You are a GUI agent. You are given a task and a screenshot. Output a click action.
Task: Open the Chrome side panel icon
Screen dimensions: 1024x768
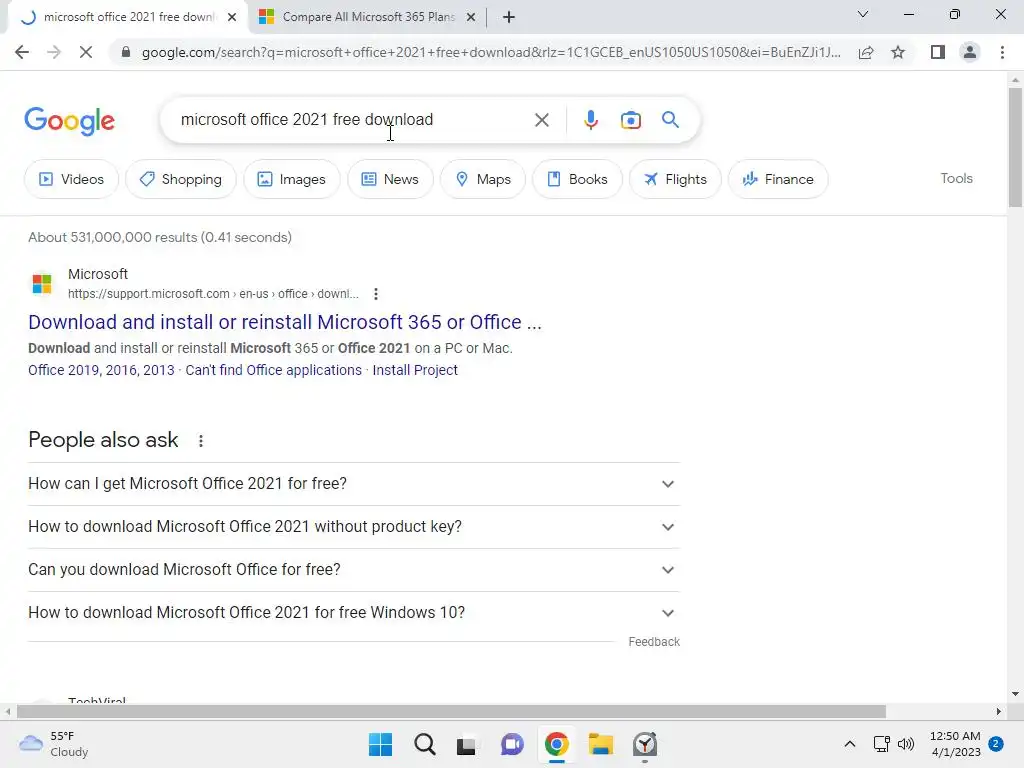(x=938, y=52)
